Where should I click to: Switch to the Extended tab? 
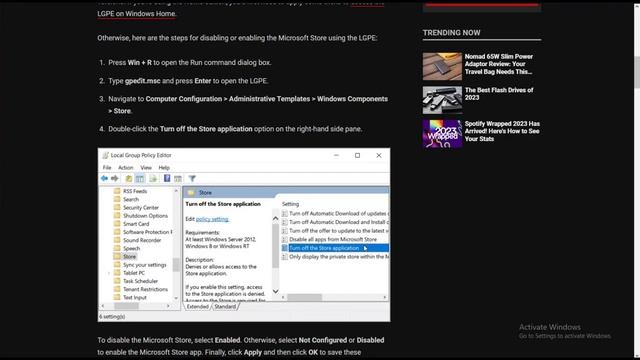point(198,307)
